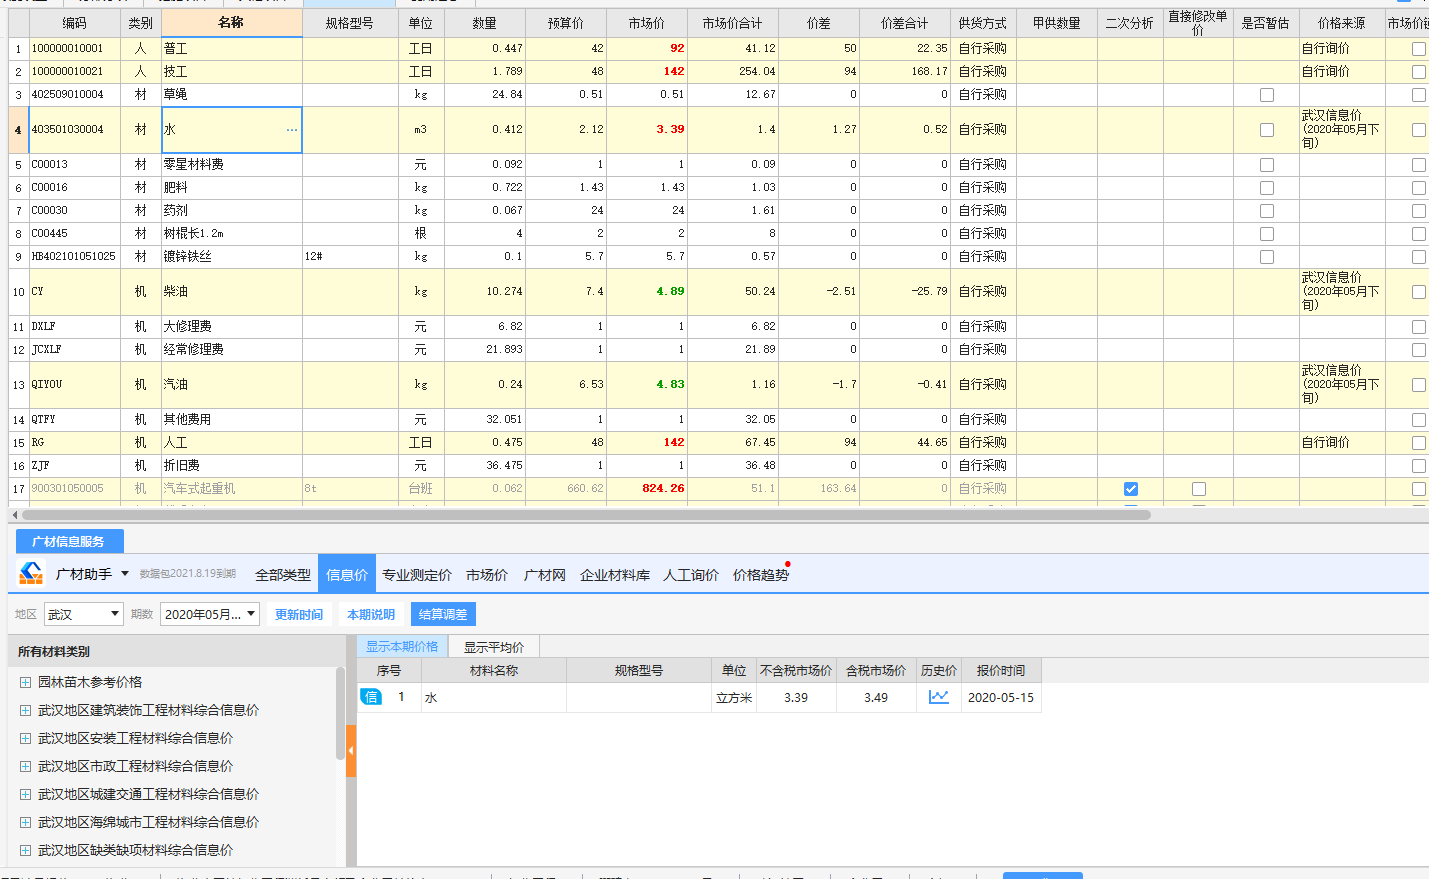Open the 广材助手 dropdown arrow
The image size is (1429, 879).
125,574
